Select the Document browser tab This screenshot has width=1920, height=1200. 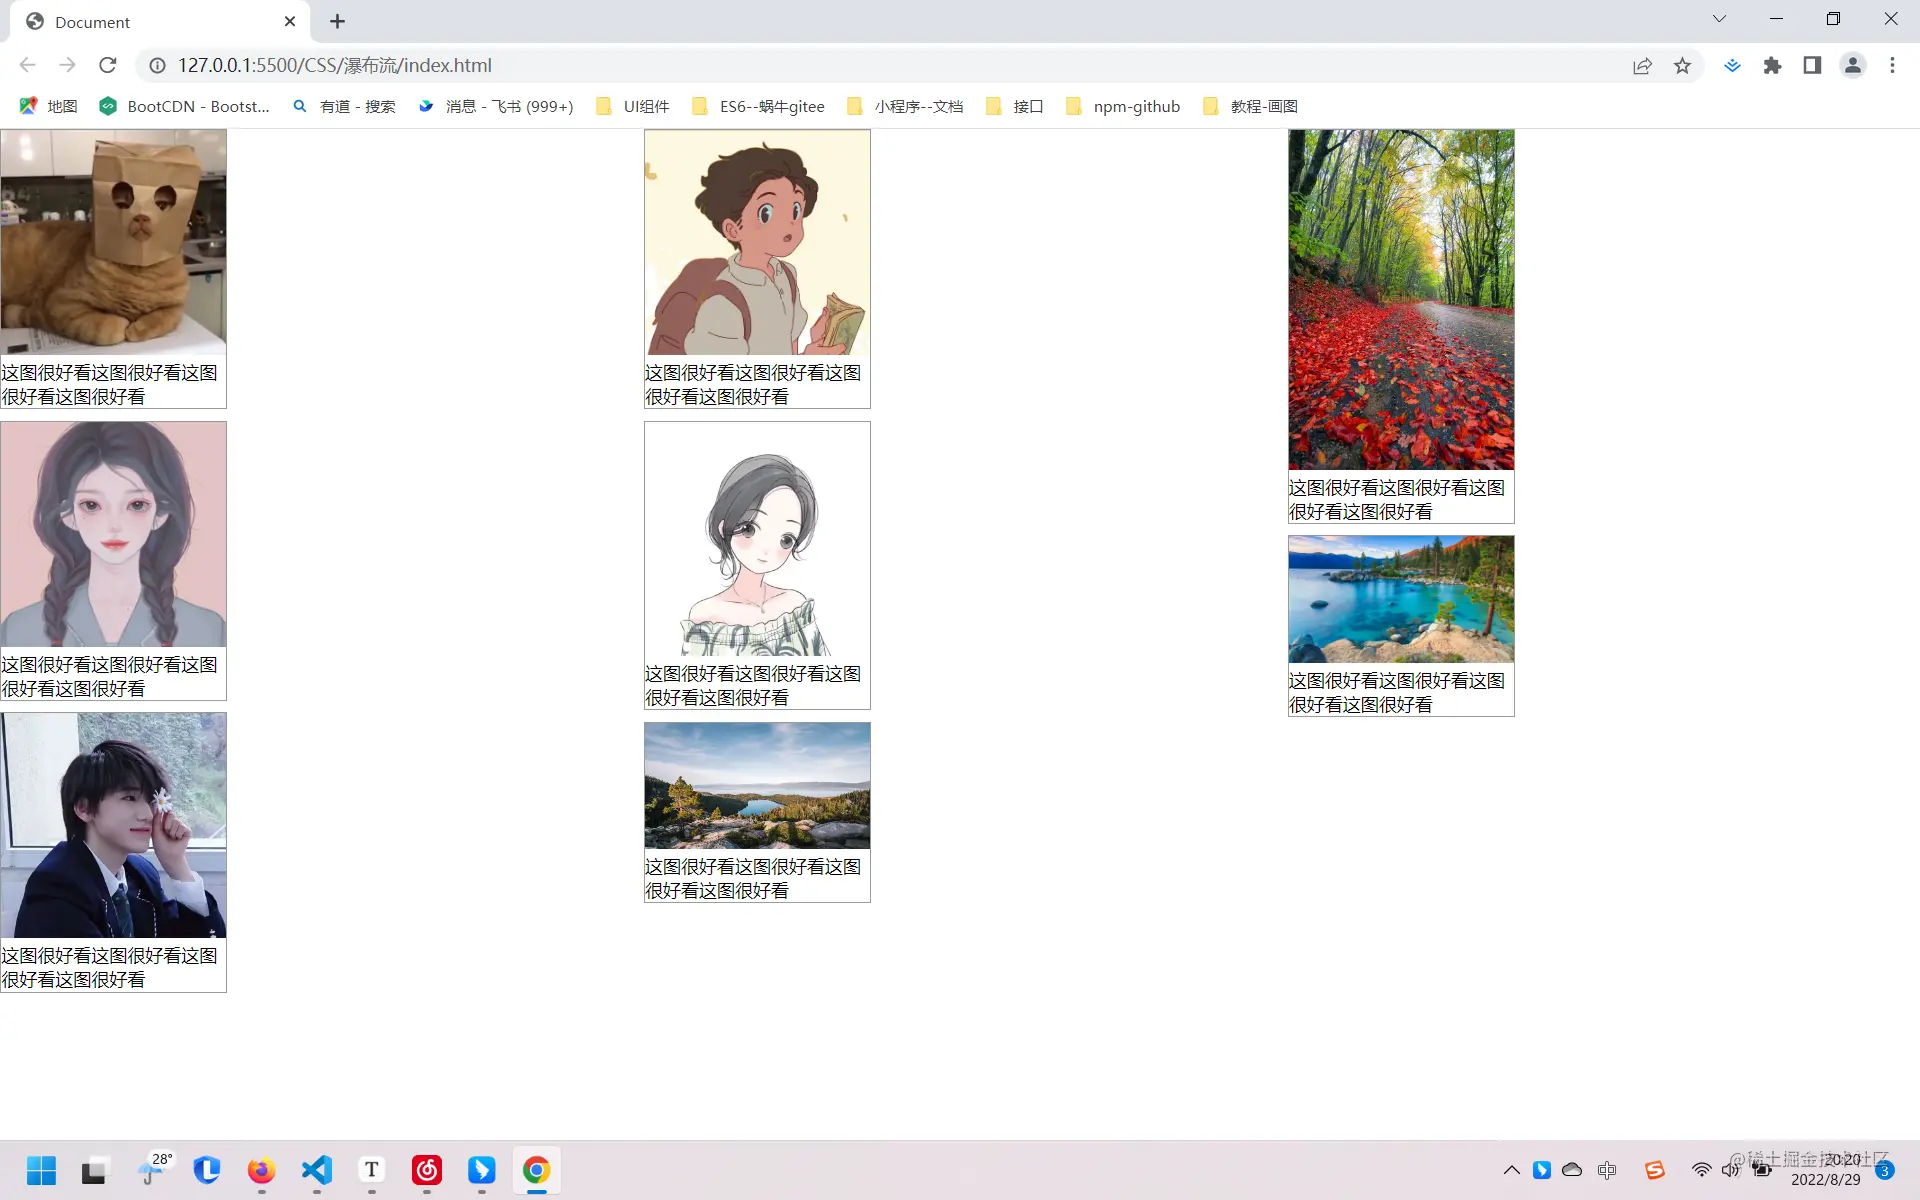[x=150, y=22]
